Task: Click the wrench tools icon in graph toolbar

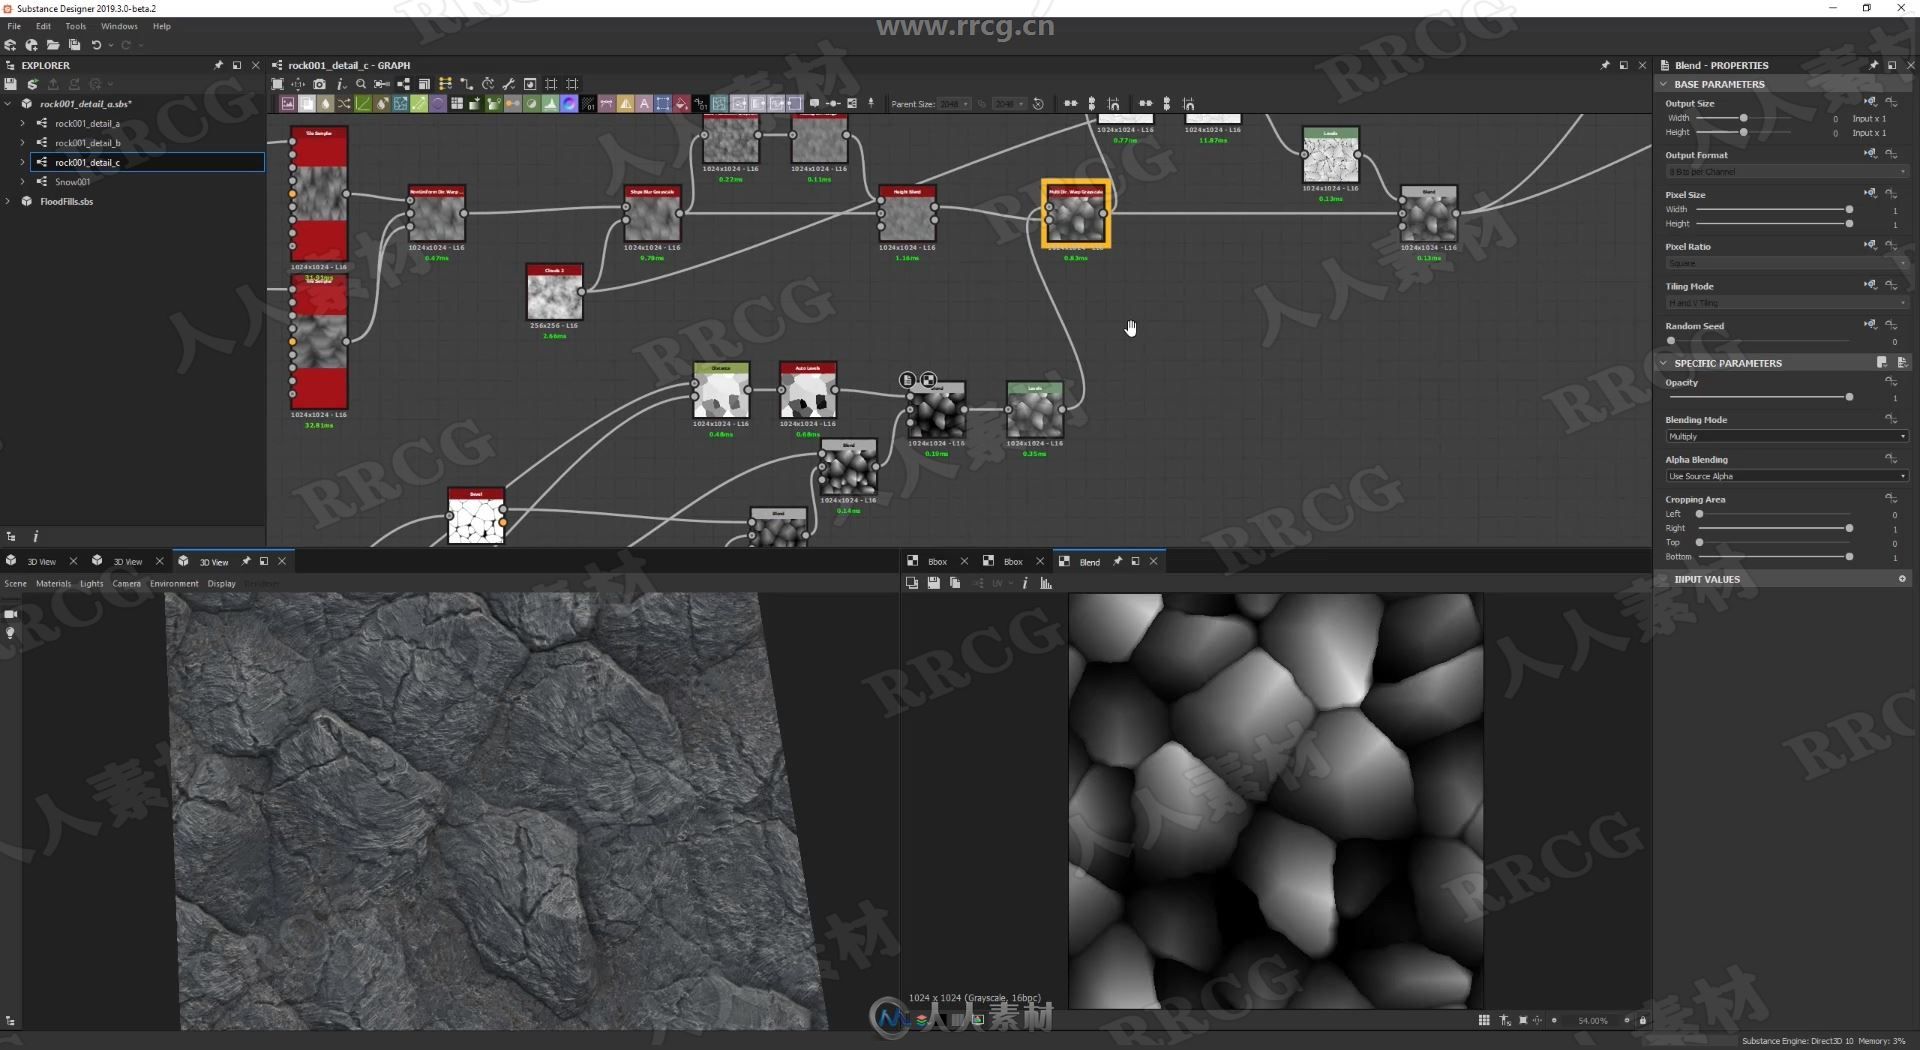Action: pos(509,84)
